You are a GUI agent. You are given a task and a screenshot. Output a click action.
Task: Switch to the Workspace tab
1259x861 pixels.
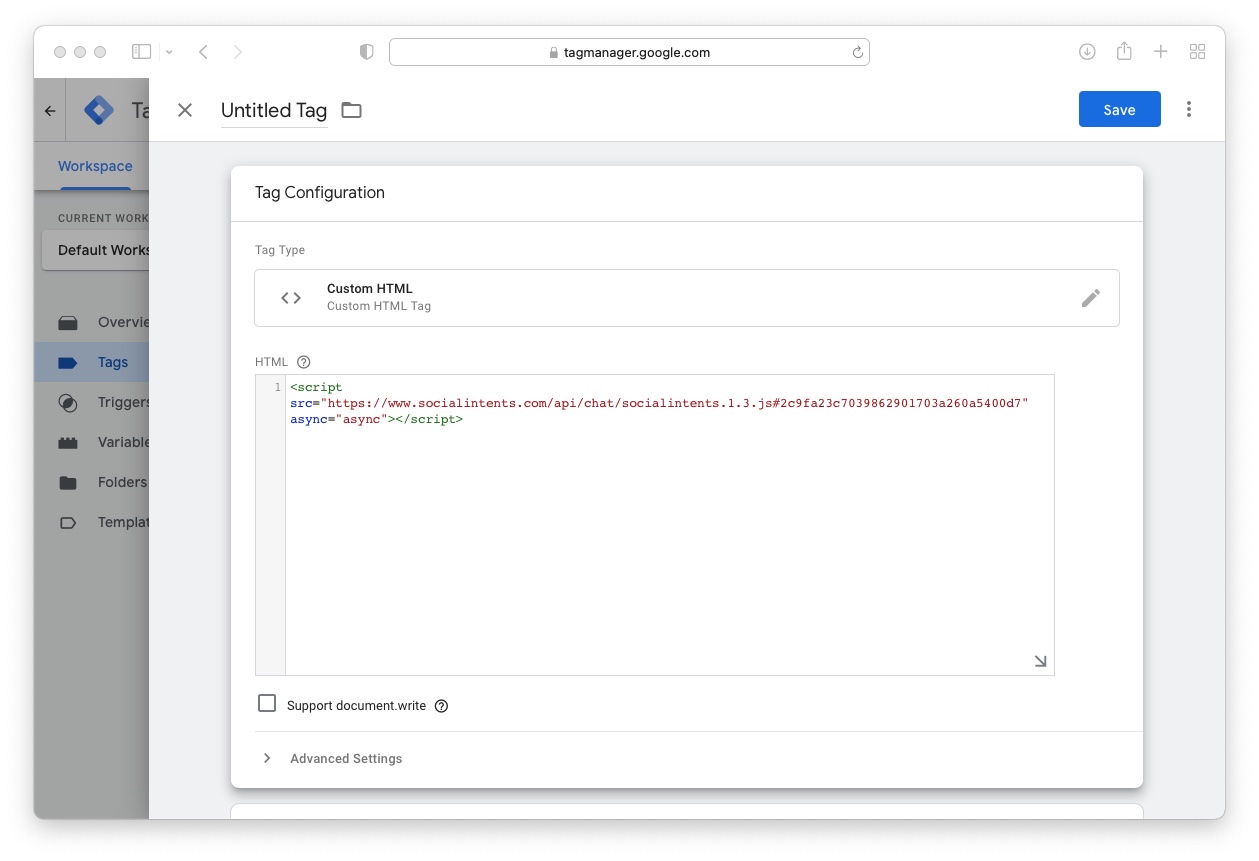click(95, 166)
